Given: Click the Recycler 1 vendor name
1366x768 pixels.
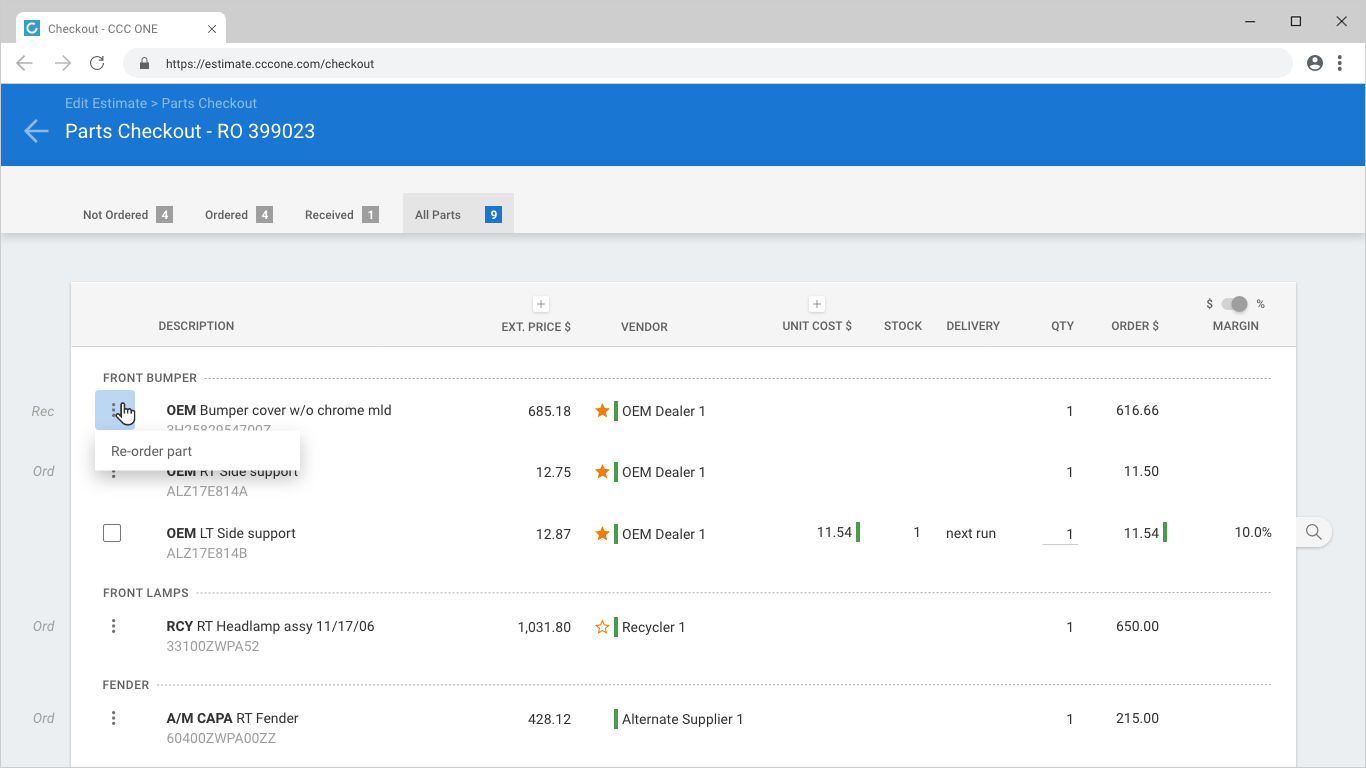Looking at the screenshot, I should pos(653,627).
